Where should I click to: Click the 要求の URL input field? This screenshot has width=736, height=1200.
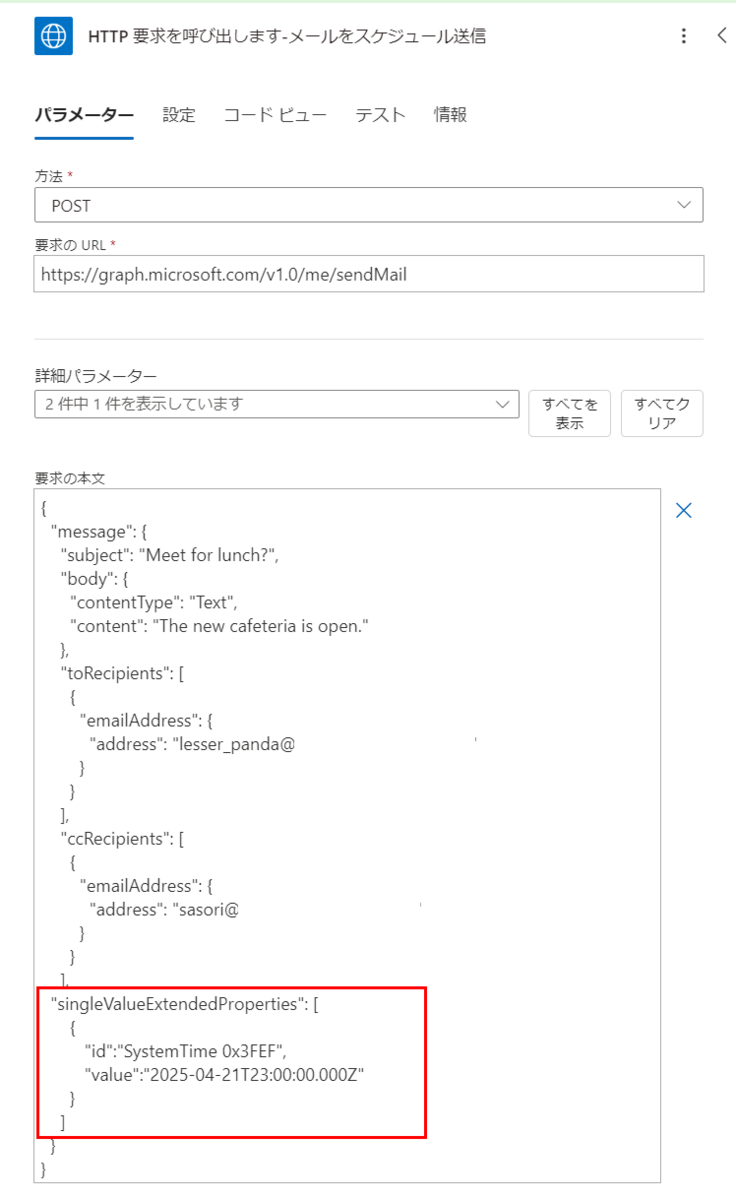[x=368, y=273]
